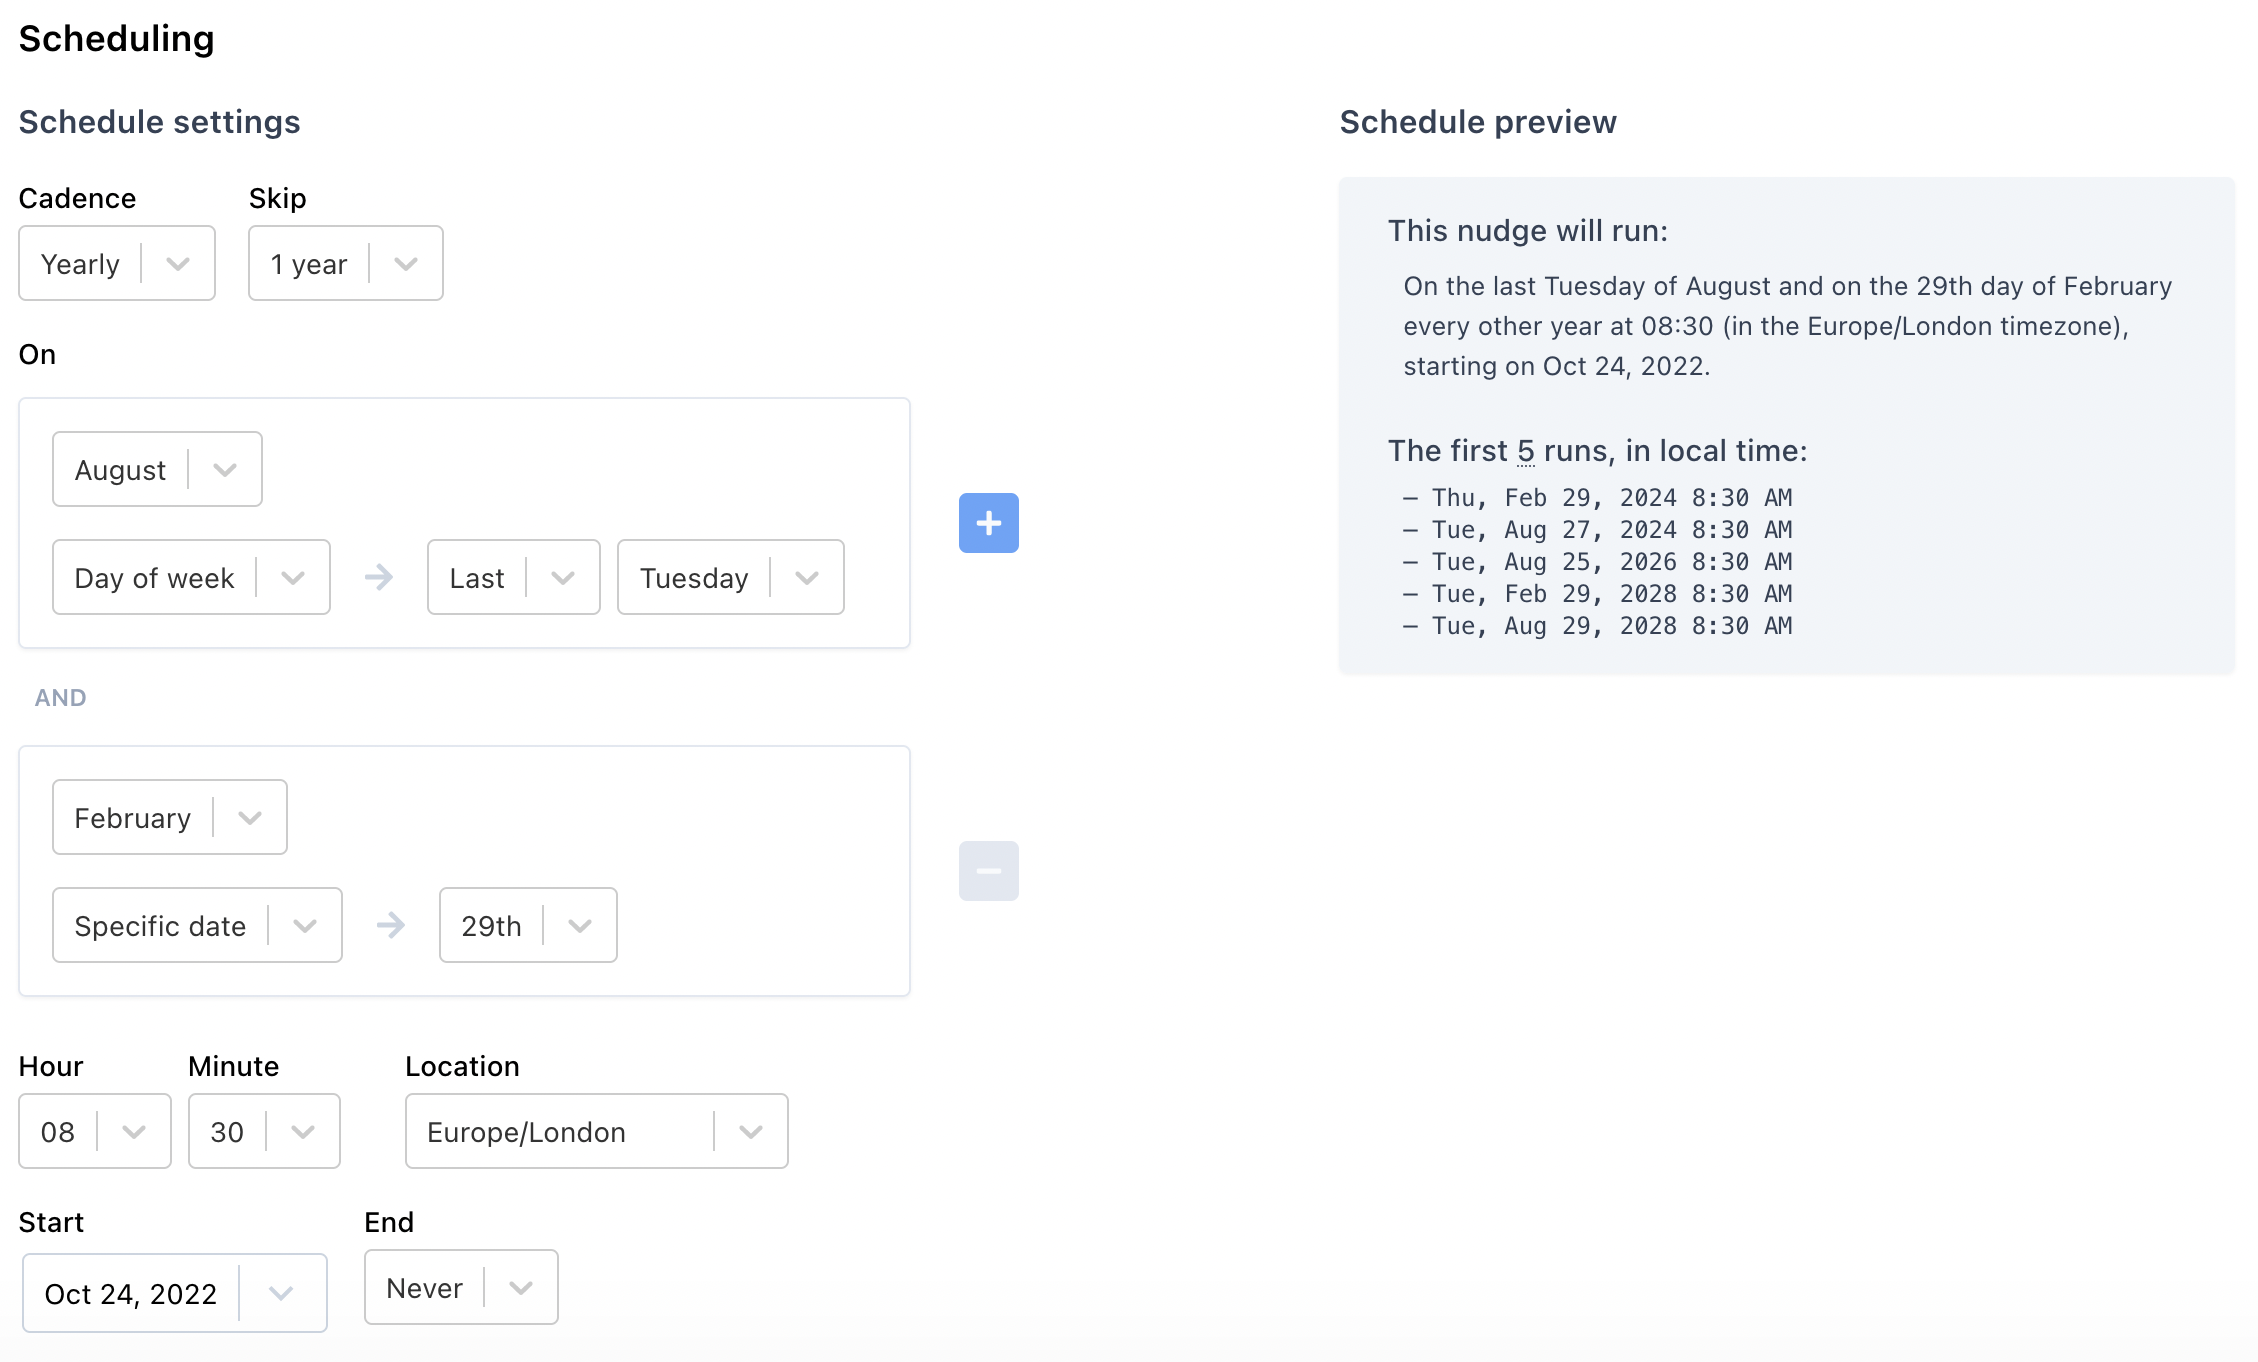Click the chevron next to 29th
This screenshot has width=2258, height=1362.
pos(580,926)
